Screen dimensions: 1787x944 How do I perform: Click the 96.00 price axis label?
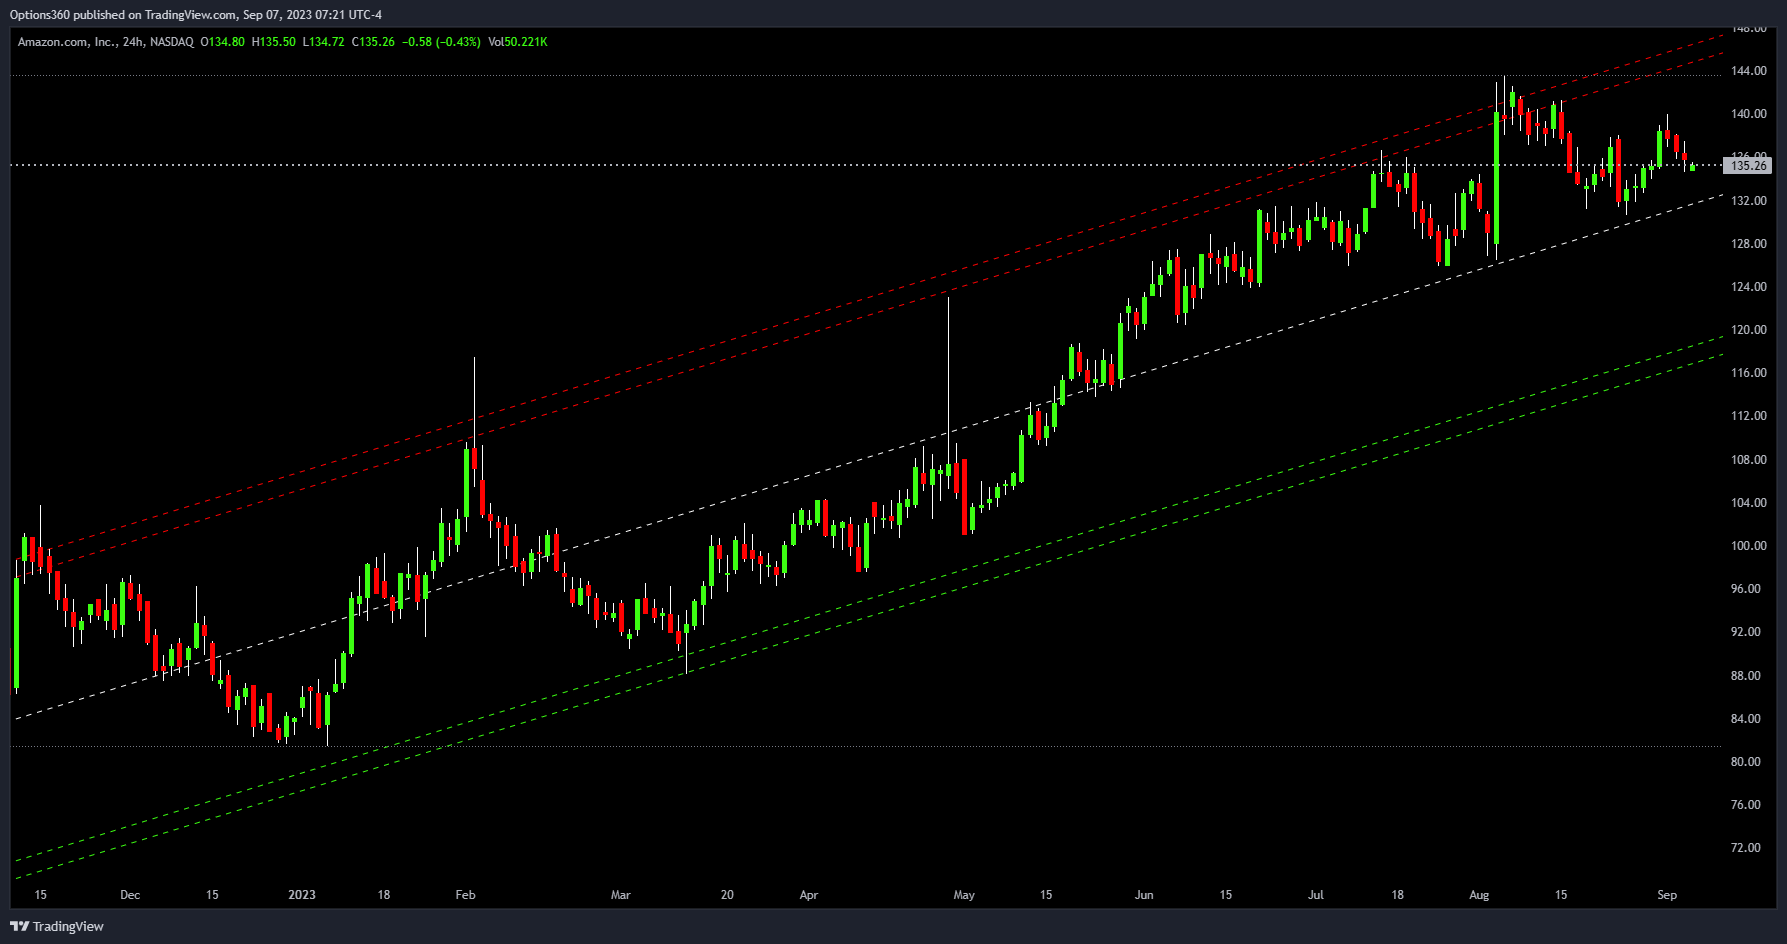1745,589
